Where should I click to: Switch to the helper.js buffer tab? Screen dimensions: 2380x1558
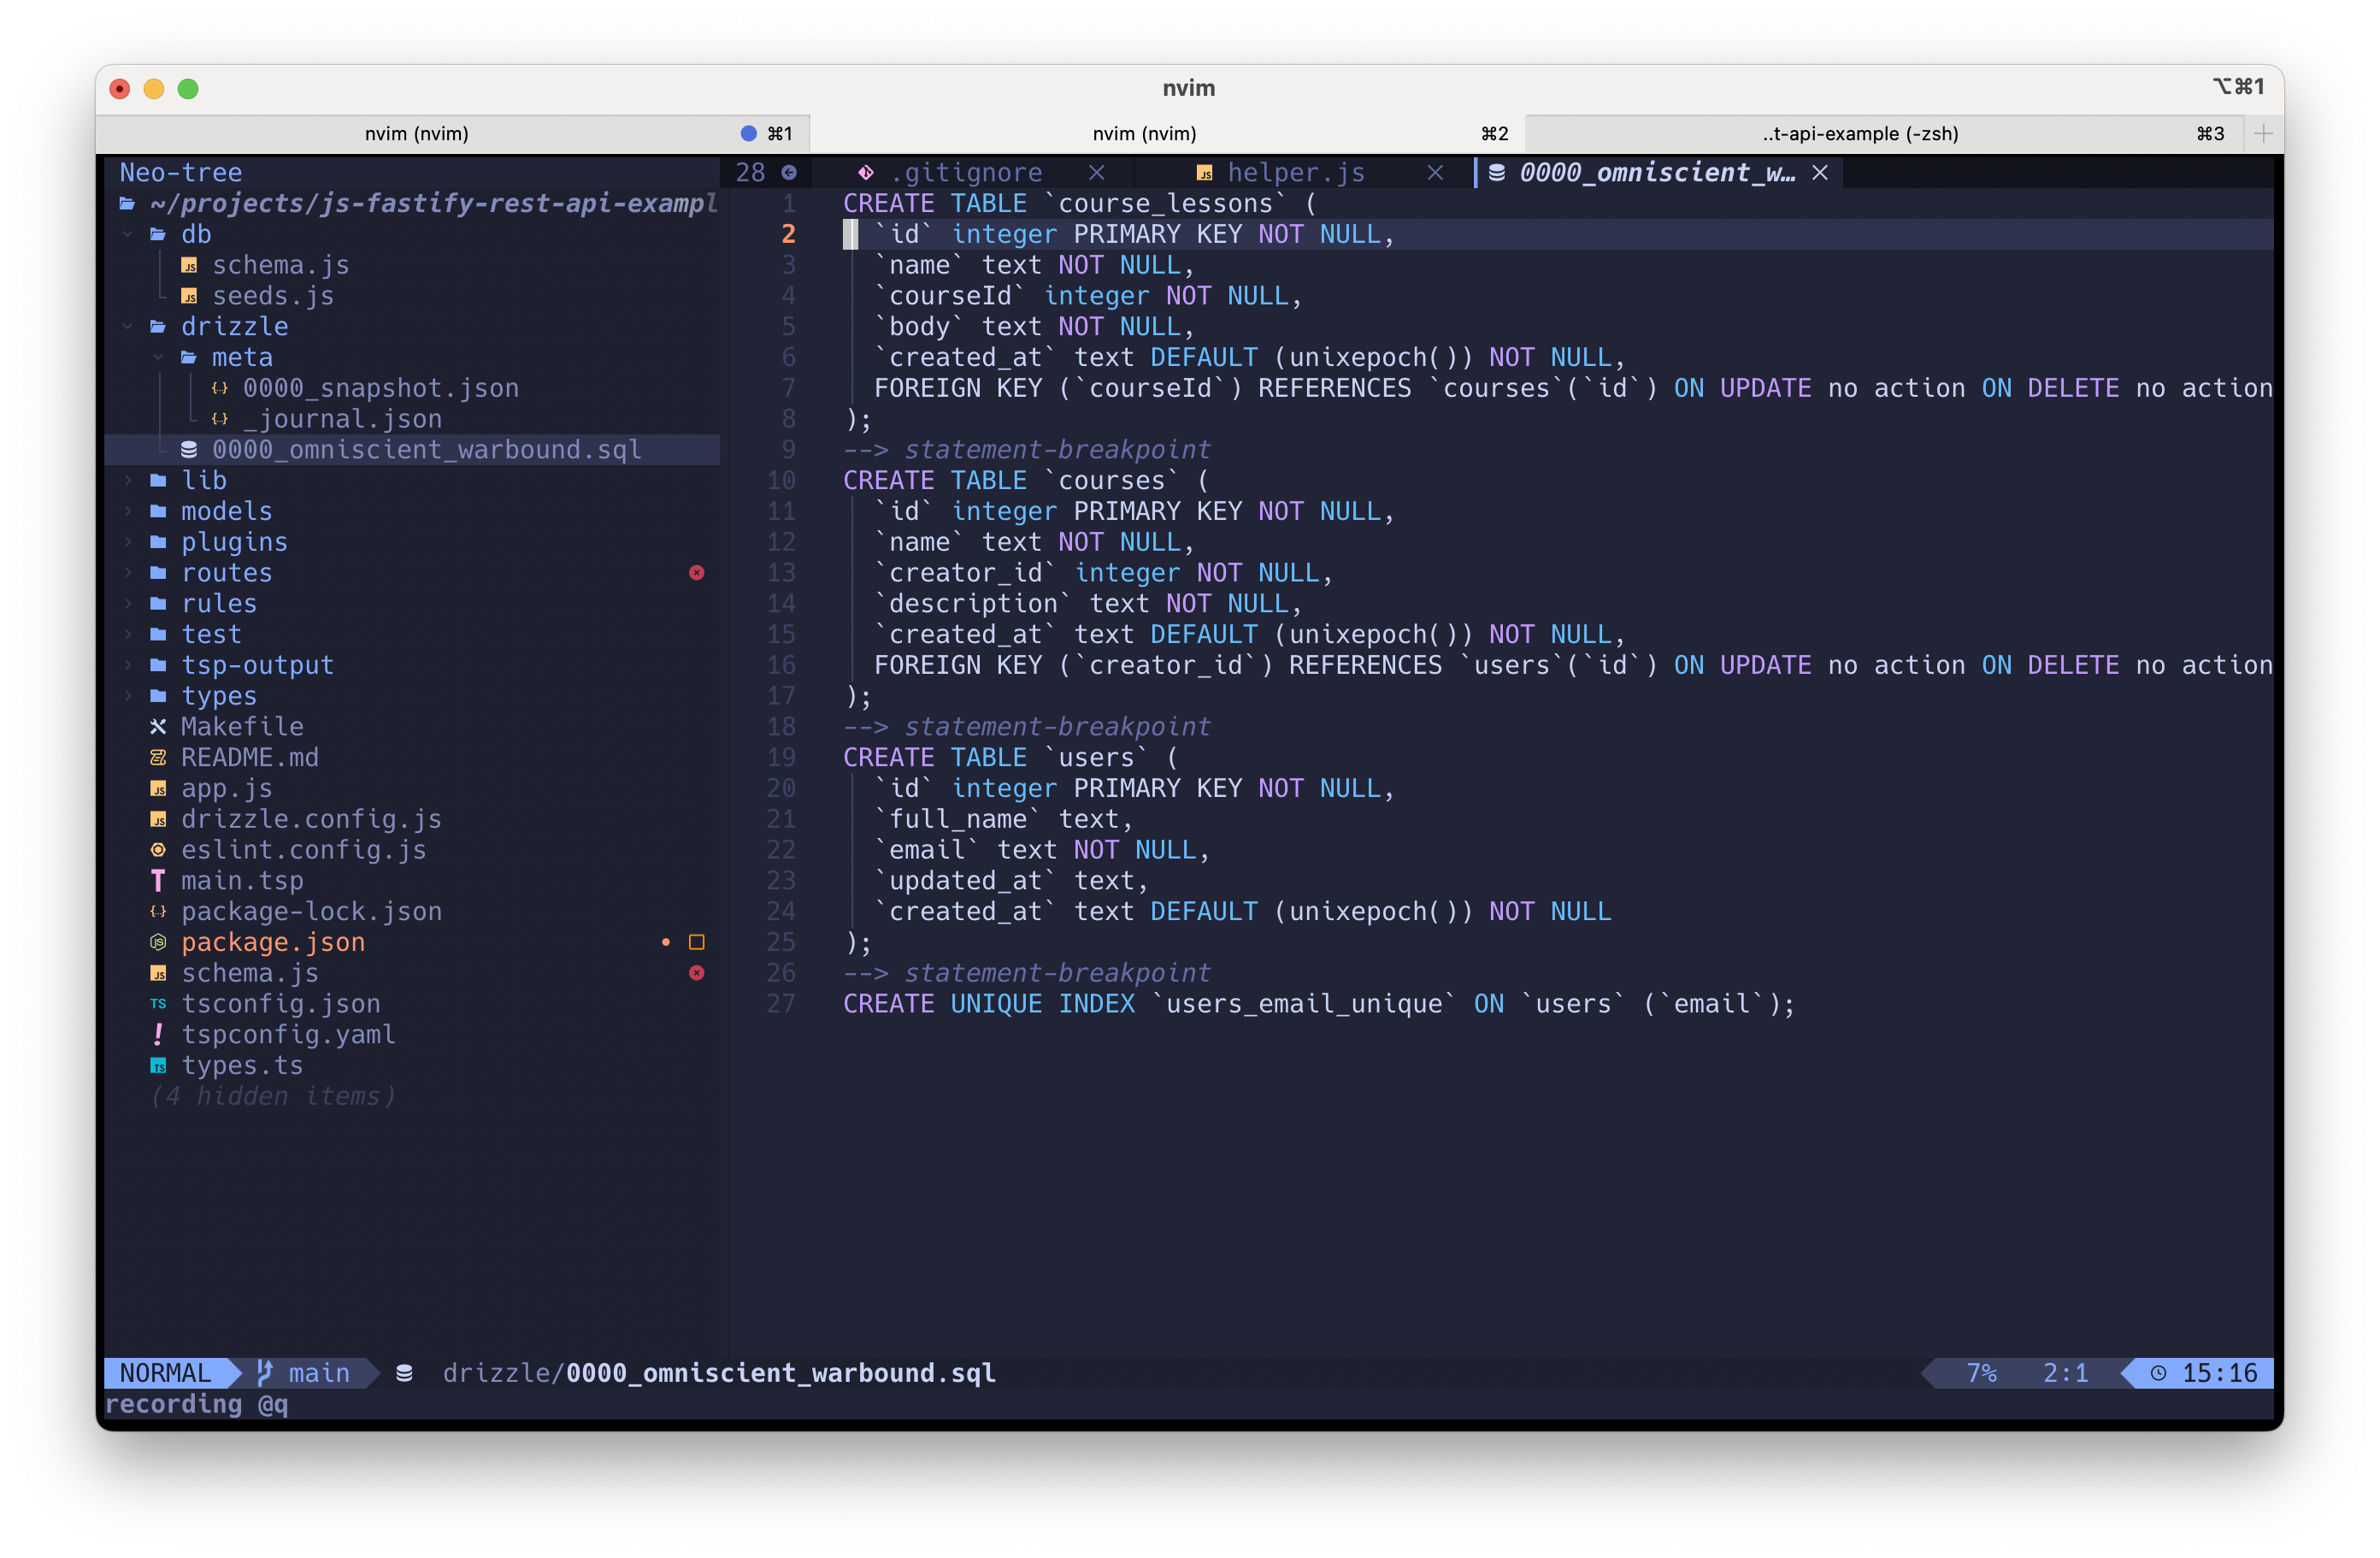(1295, 173)
